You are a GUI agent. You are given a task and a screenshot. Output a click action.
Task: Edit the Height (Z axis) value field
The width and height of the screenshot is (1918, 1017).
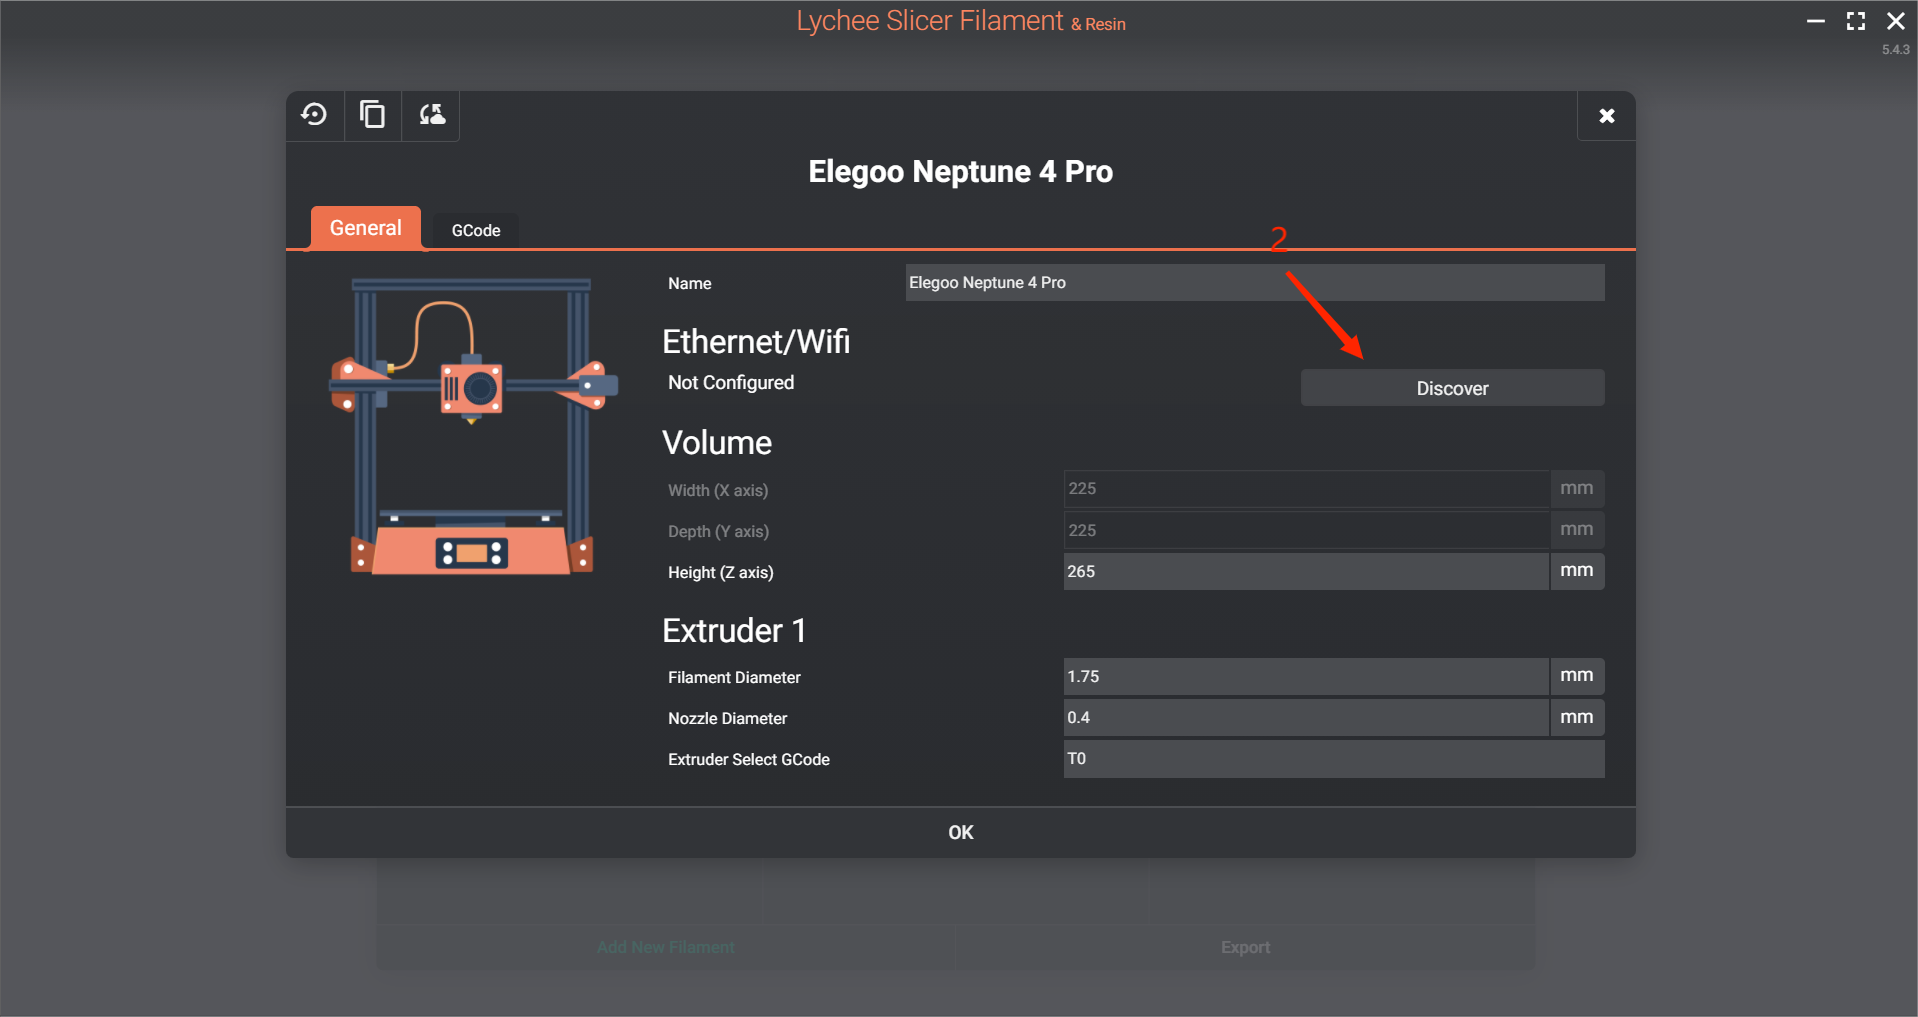tap(1305, 571)
